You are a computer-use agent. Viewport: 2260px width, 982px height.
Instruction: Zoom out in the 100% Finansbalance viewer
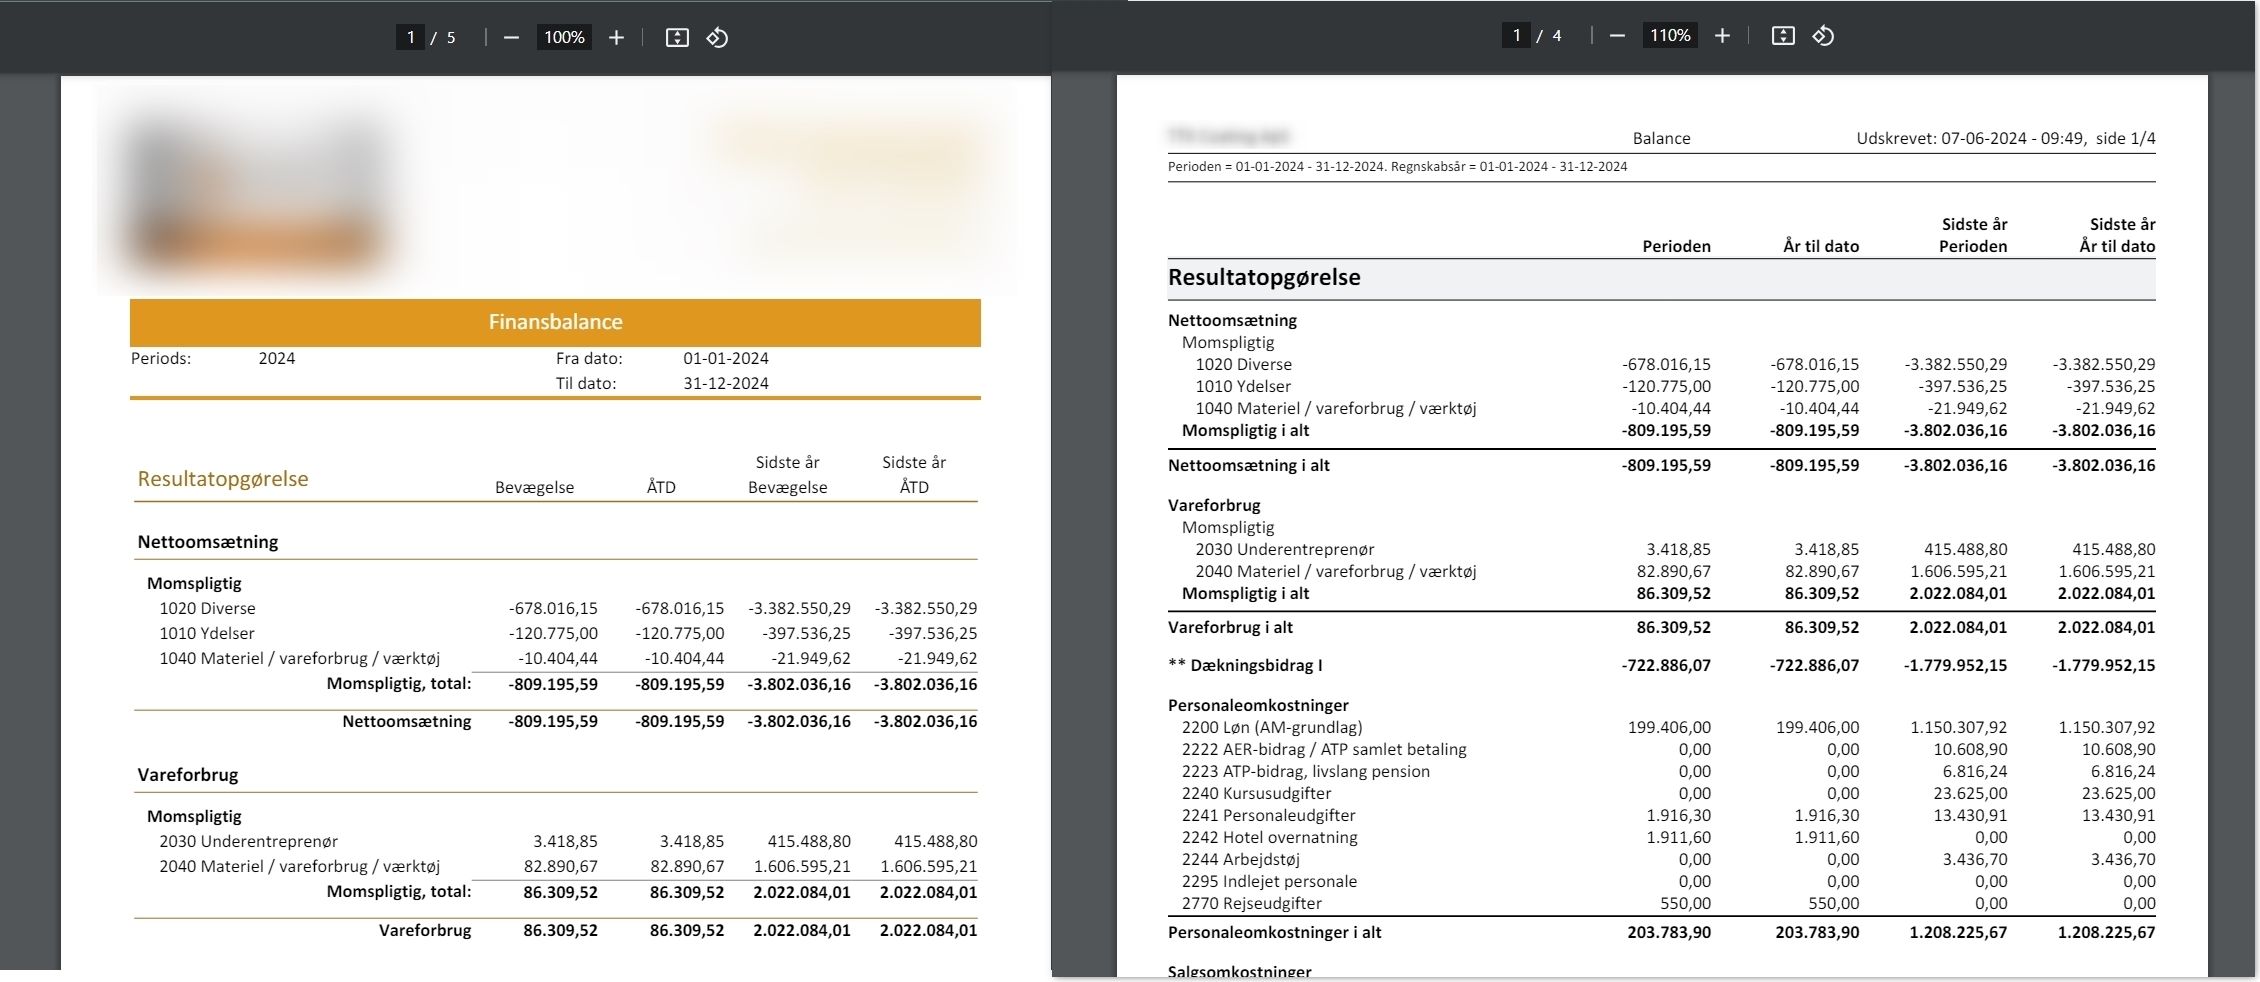pyautogui.click(x=511, y=38)
